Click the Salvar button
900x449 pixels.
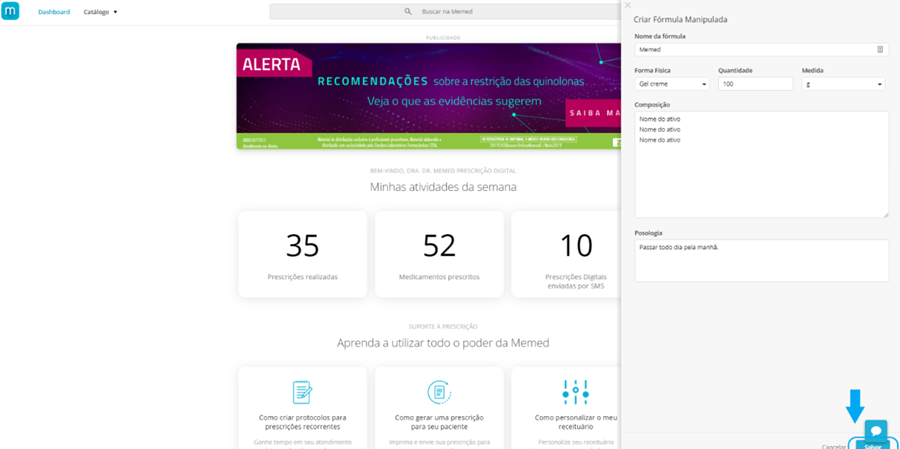872,445
